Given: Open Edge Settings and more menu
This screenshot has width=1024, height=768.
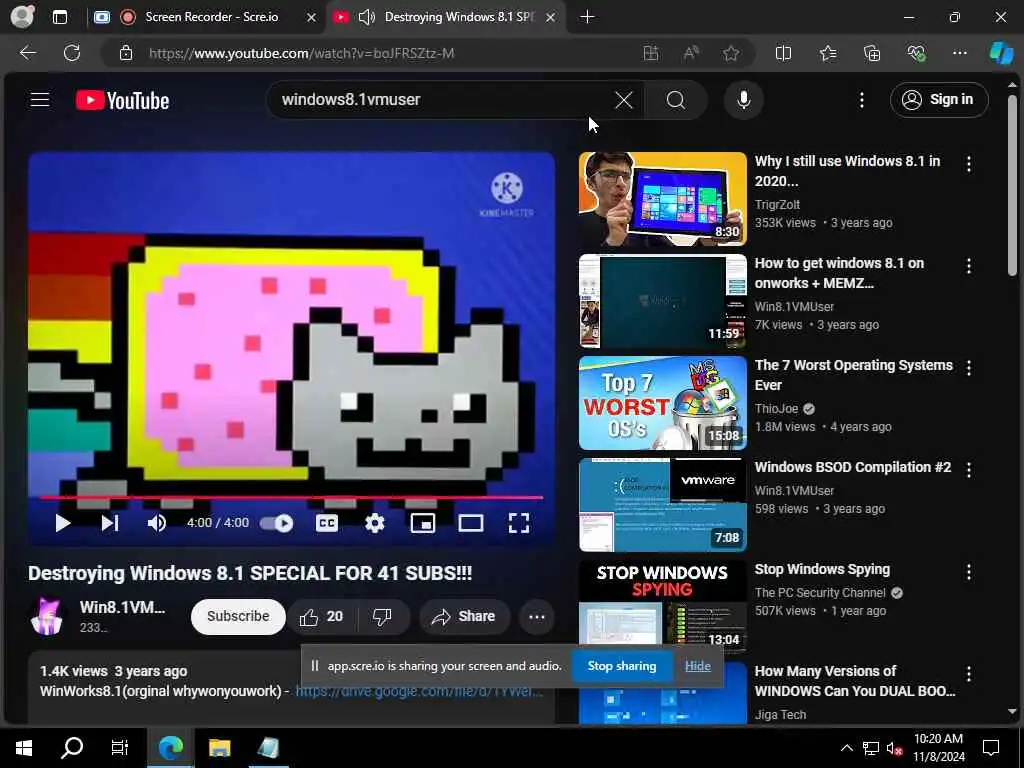Looking at the screenshot, I should [x=959, y=53].
